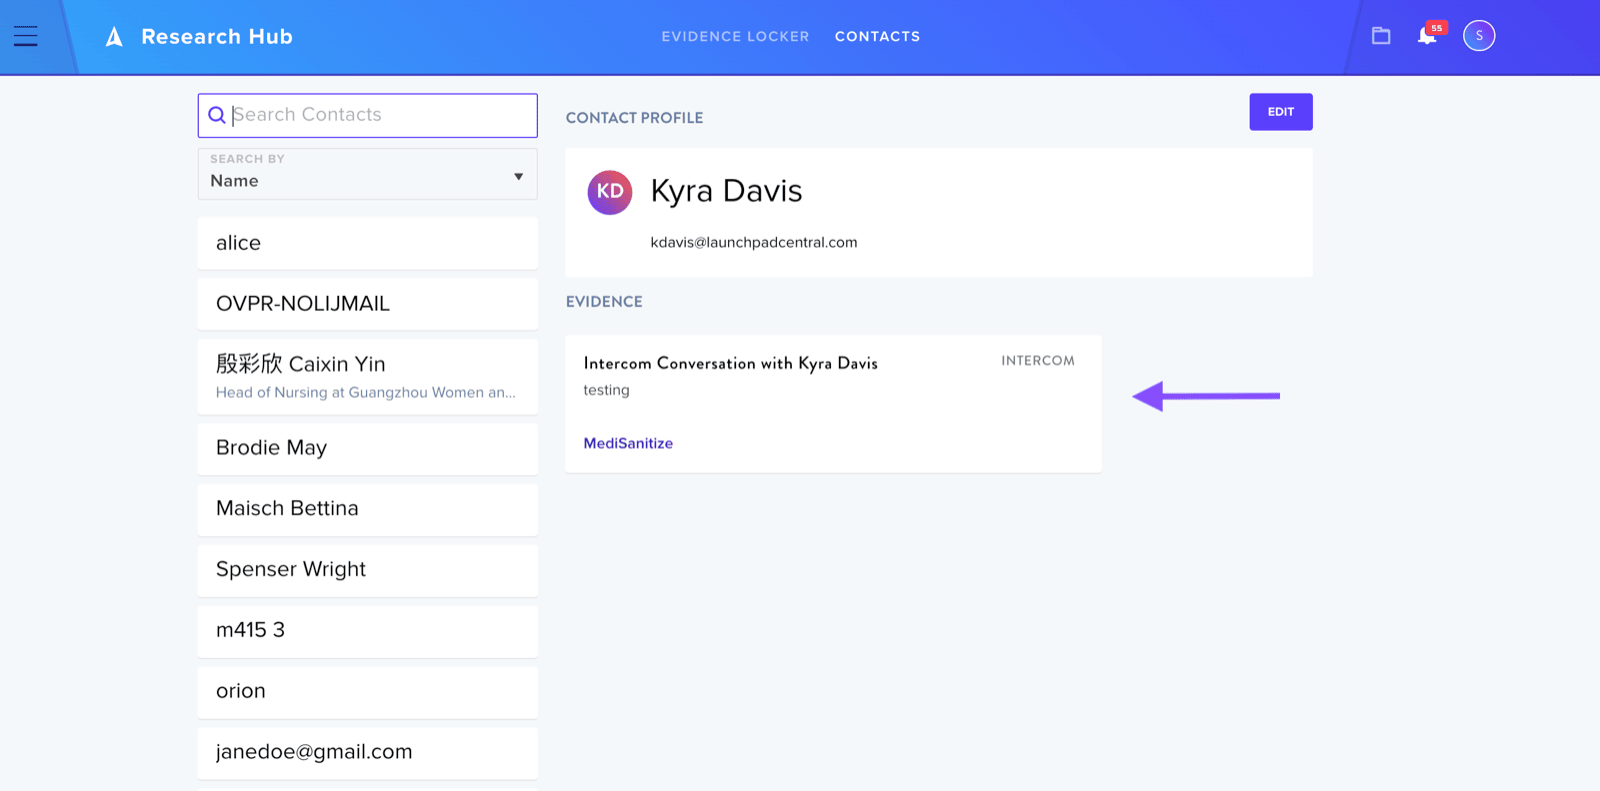Screen dimensions: 1600x791
Task: Open the MediSanitize link
Action: [x=628, y=443]
